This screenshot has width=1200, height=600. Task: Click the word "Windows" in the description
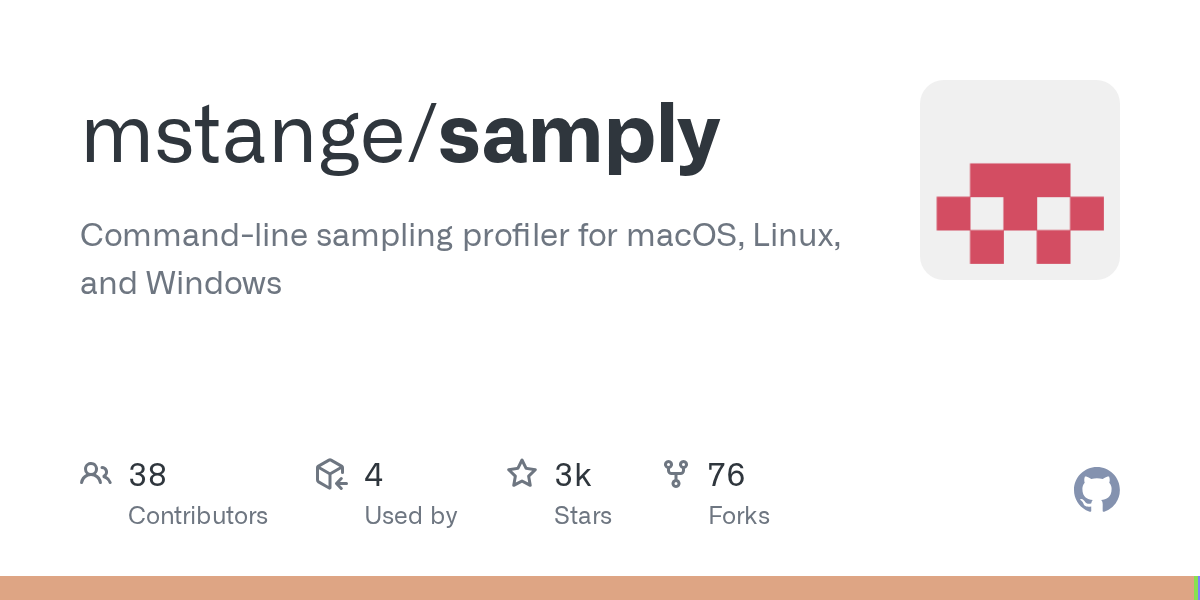pyautogui.click(x=214, y=284)
